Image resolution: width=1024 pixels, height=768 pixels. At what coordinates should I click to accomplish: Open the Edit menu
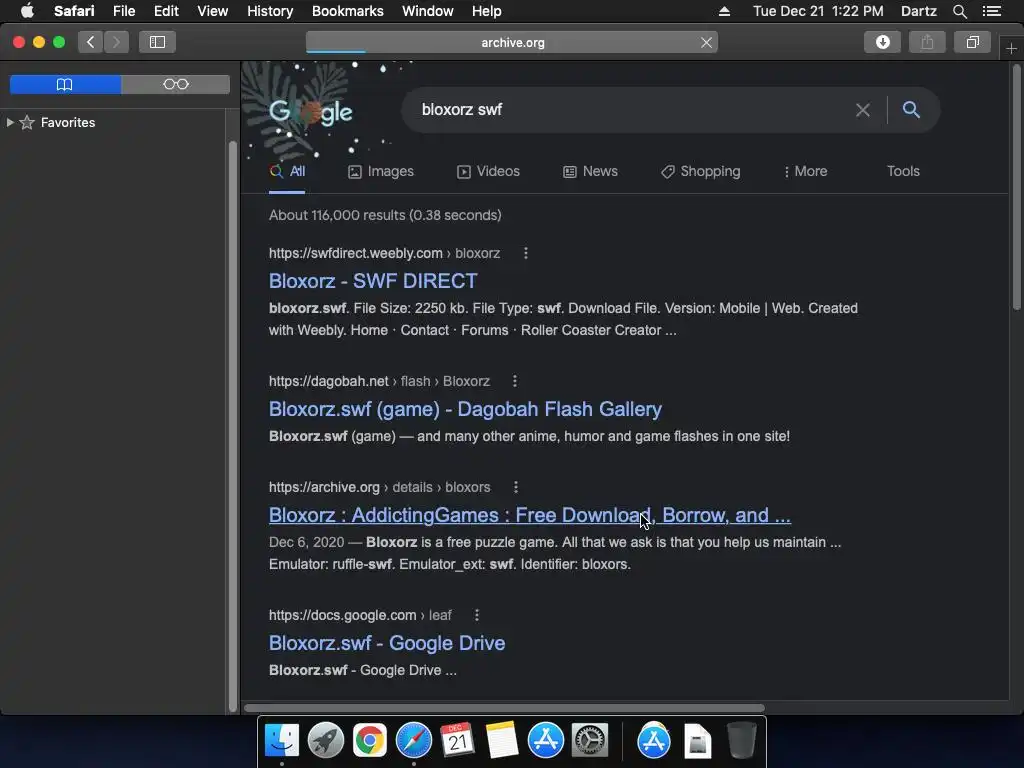click(166, 11)
